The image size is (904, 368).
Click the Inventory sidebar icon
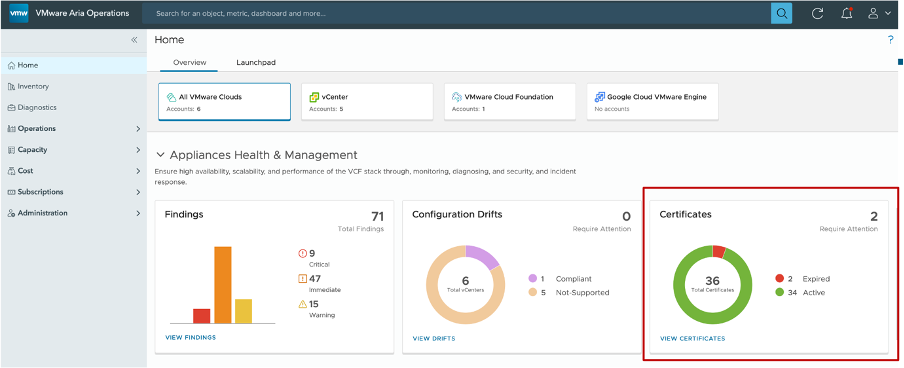12,87
